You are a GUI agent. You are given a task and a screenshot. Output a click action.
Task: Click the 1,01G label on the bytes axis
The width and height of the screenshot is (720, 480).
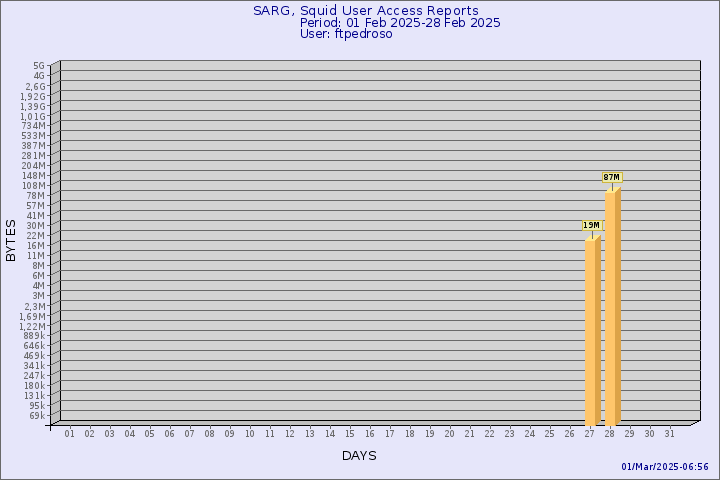click(x=32, y=115)
